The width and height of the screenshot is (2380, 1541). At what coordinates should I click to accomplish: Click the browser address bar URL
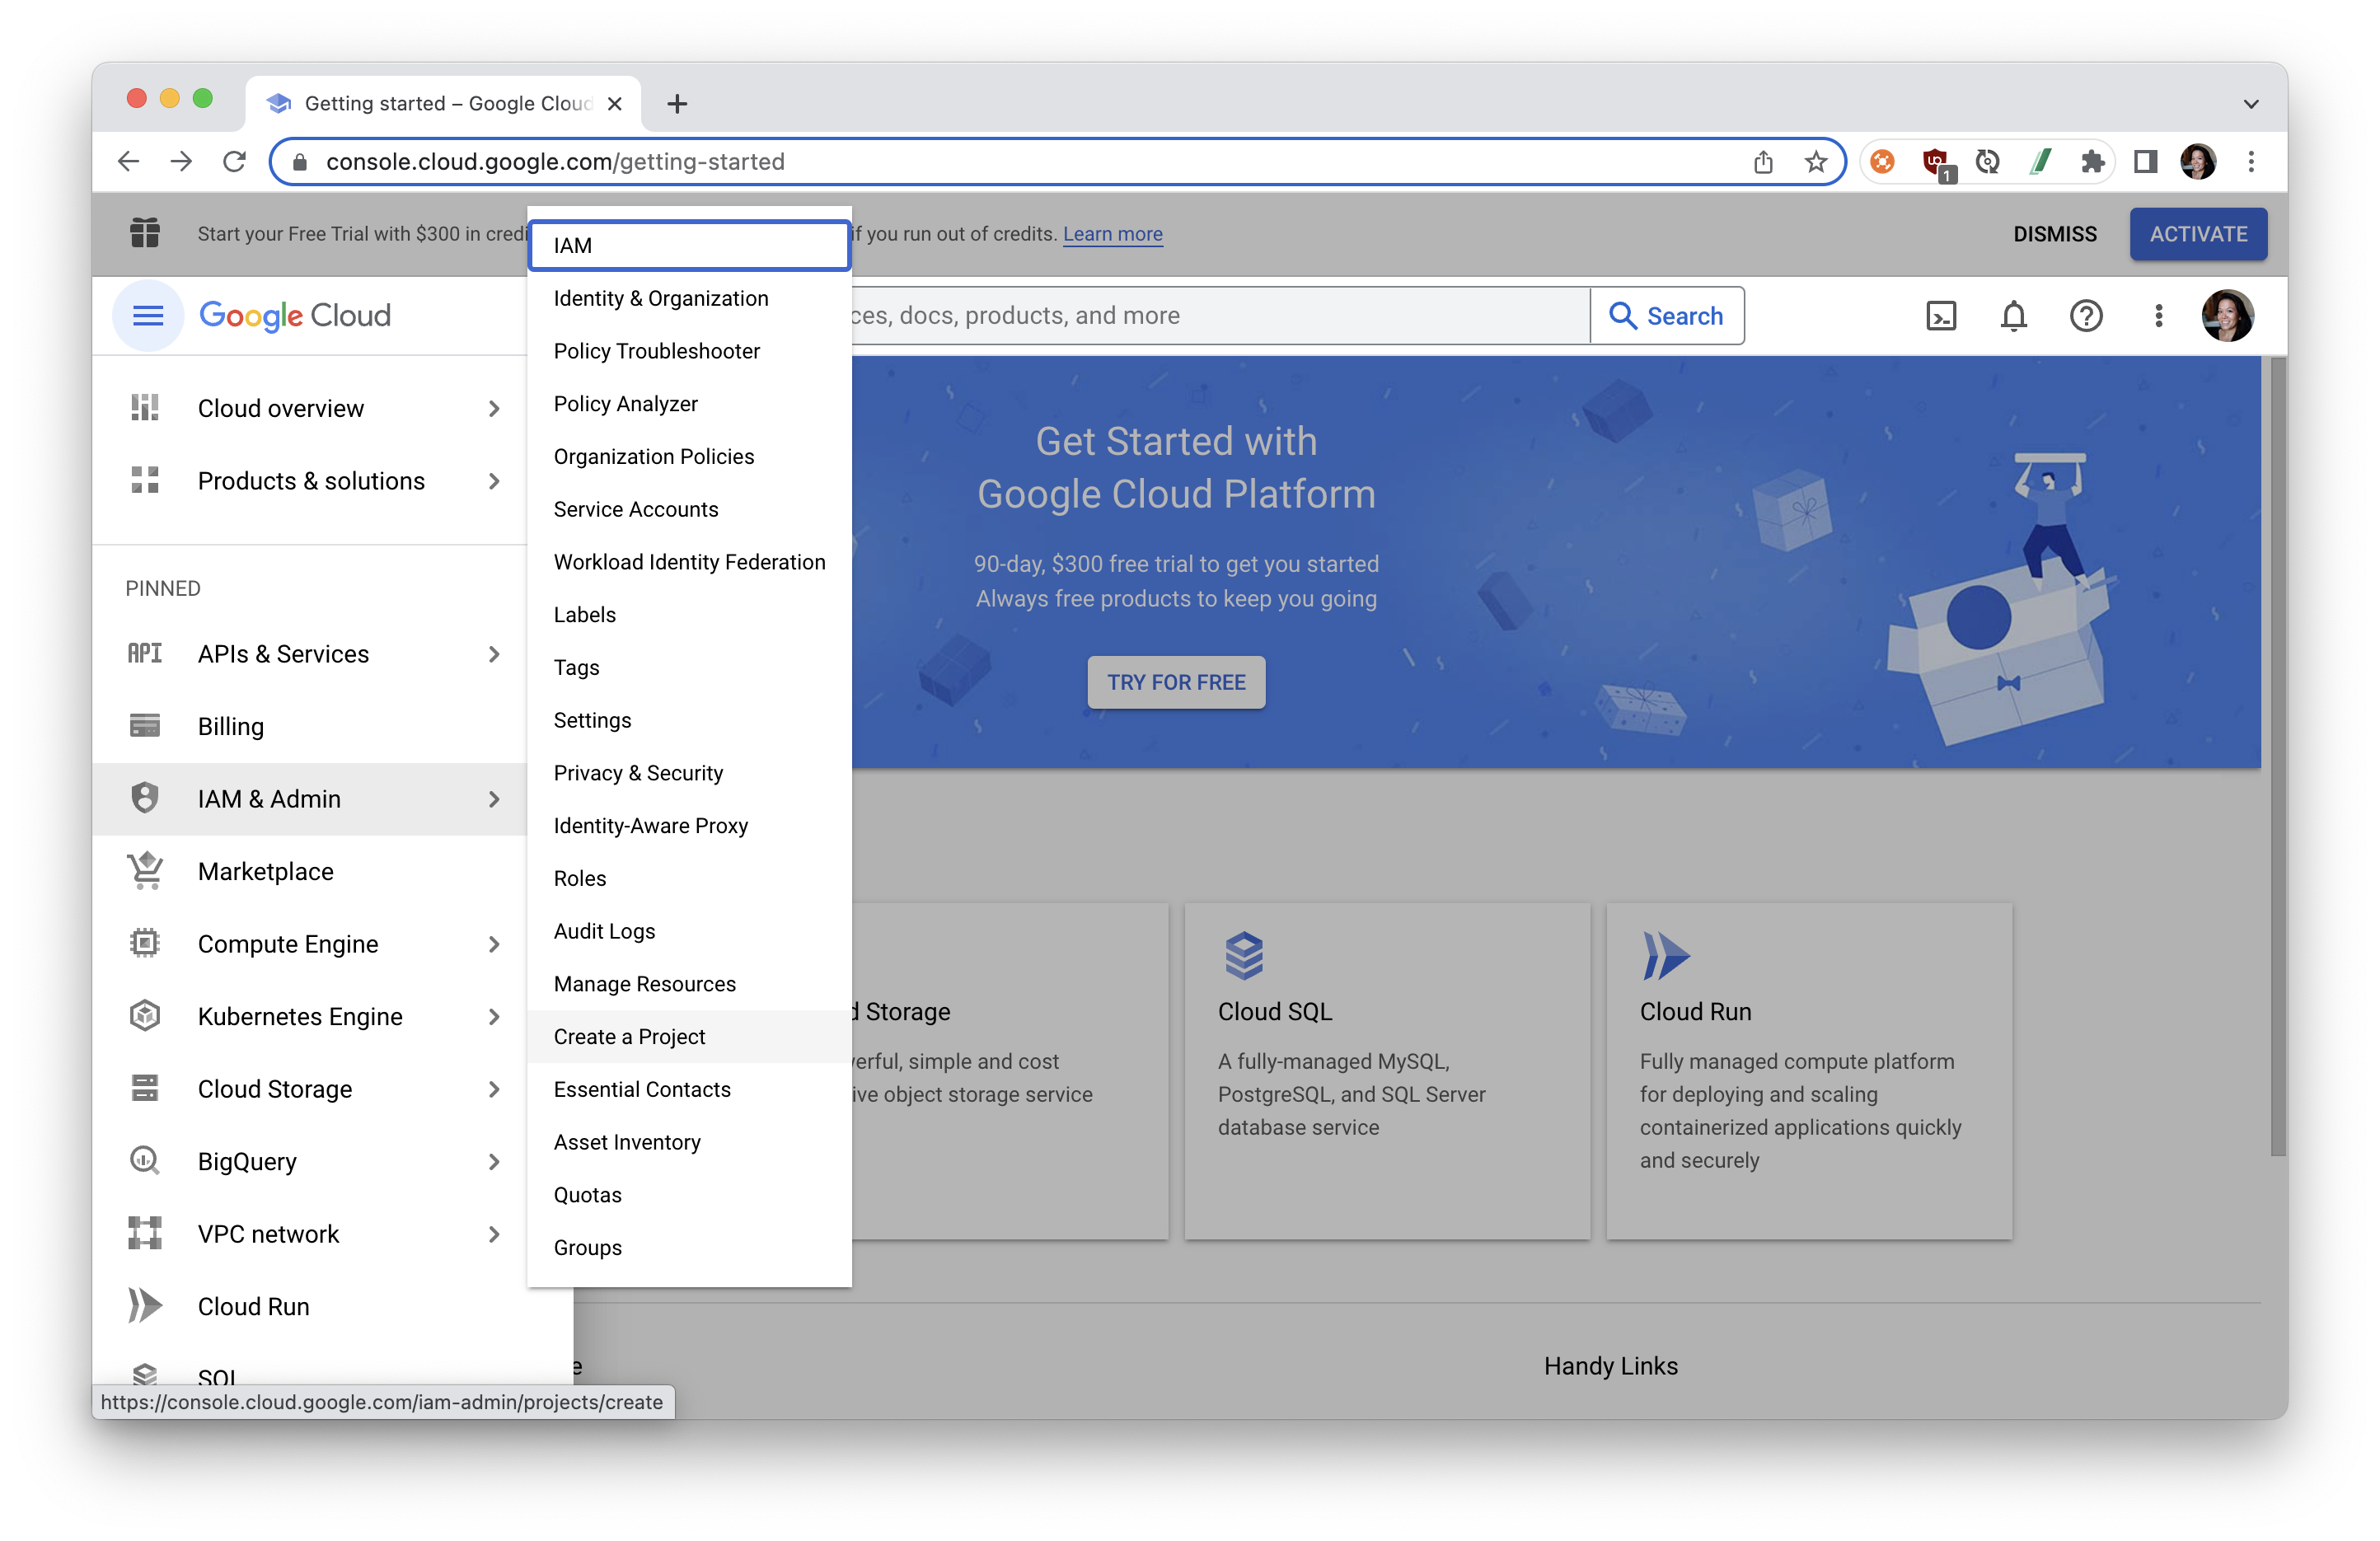(x=555, y=161)
